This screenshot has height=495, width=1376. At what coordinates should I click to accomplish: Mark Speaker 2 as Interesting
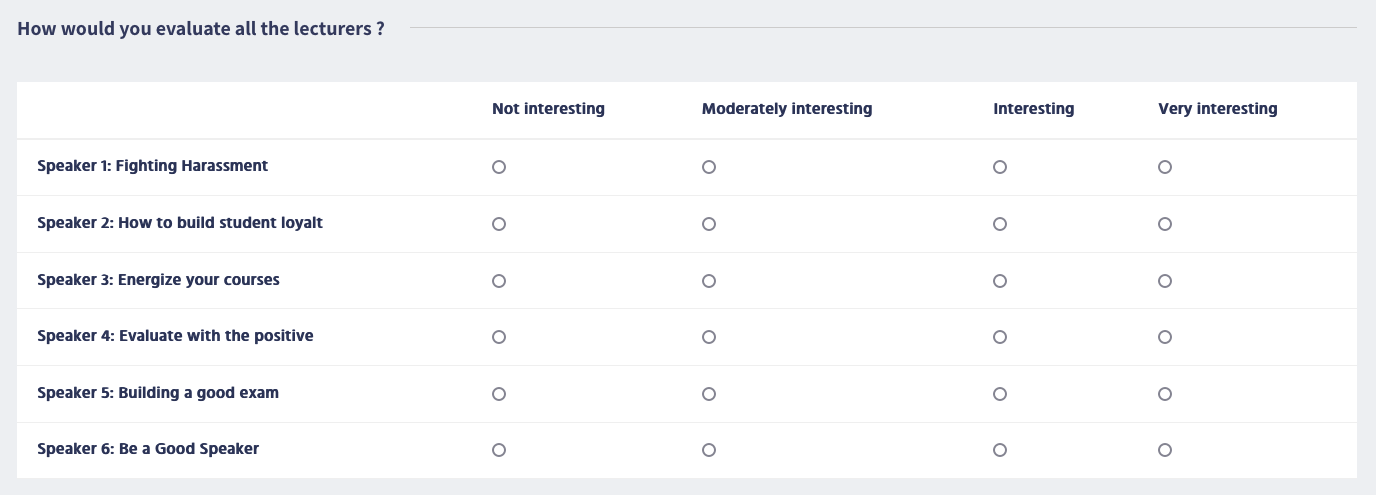point(1000,224)
